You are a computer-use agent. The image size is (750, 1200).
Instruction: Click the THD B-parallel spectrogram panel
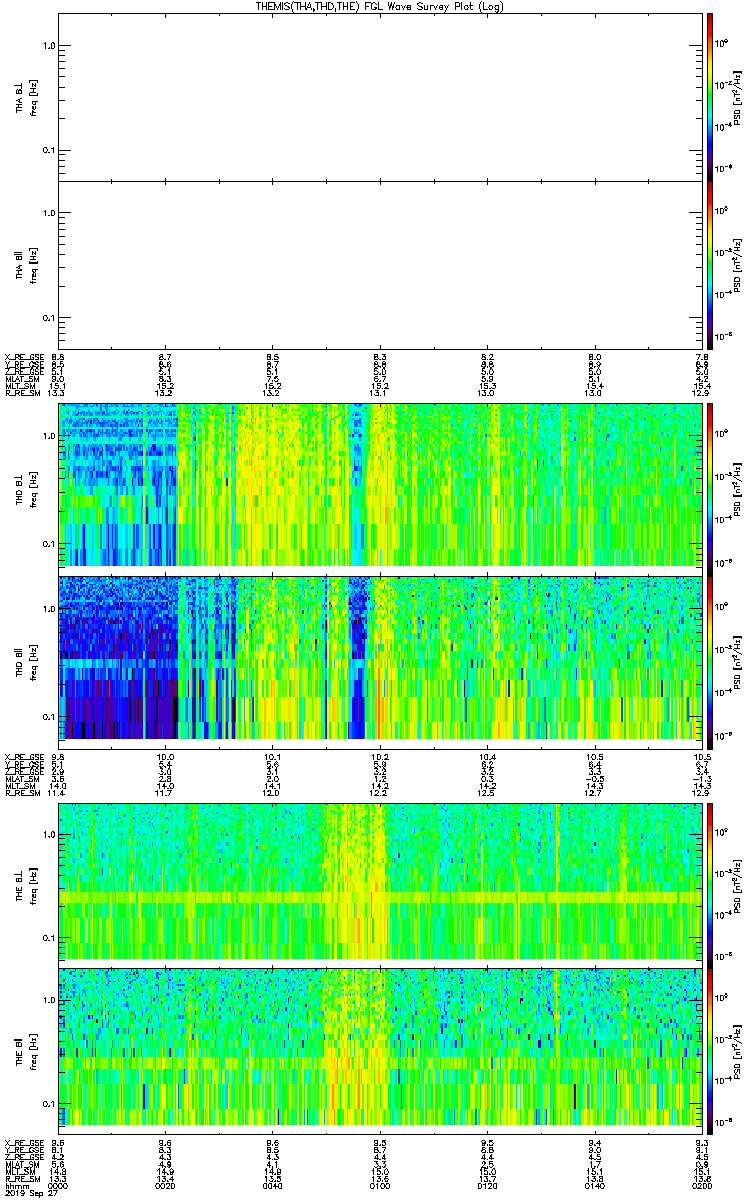(380, 657)
